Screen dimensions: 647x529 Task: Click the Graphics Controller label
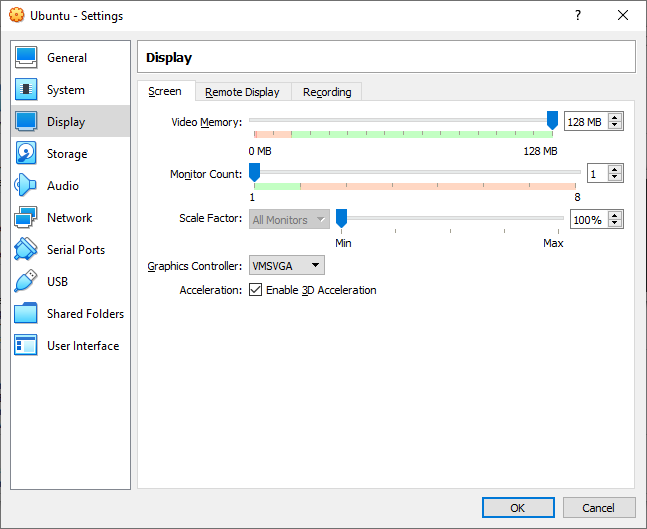pyautogui.click(x=195, y=266)
